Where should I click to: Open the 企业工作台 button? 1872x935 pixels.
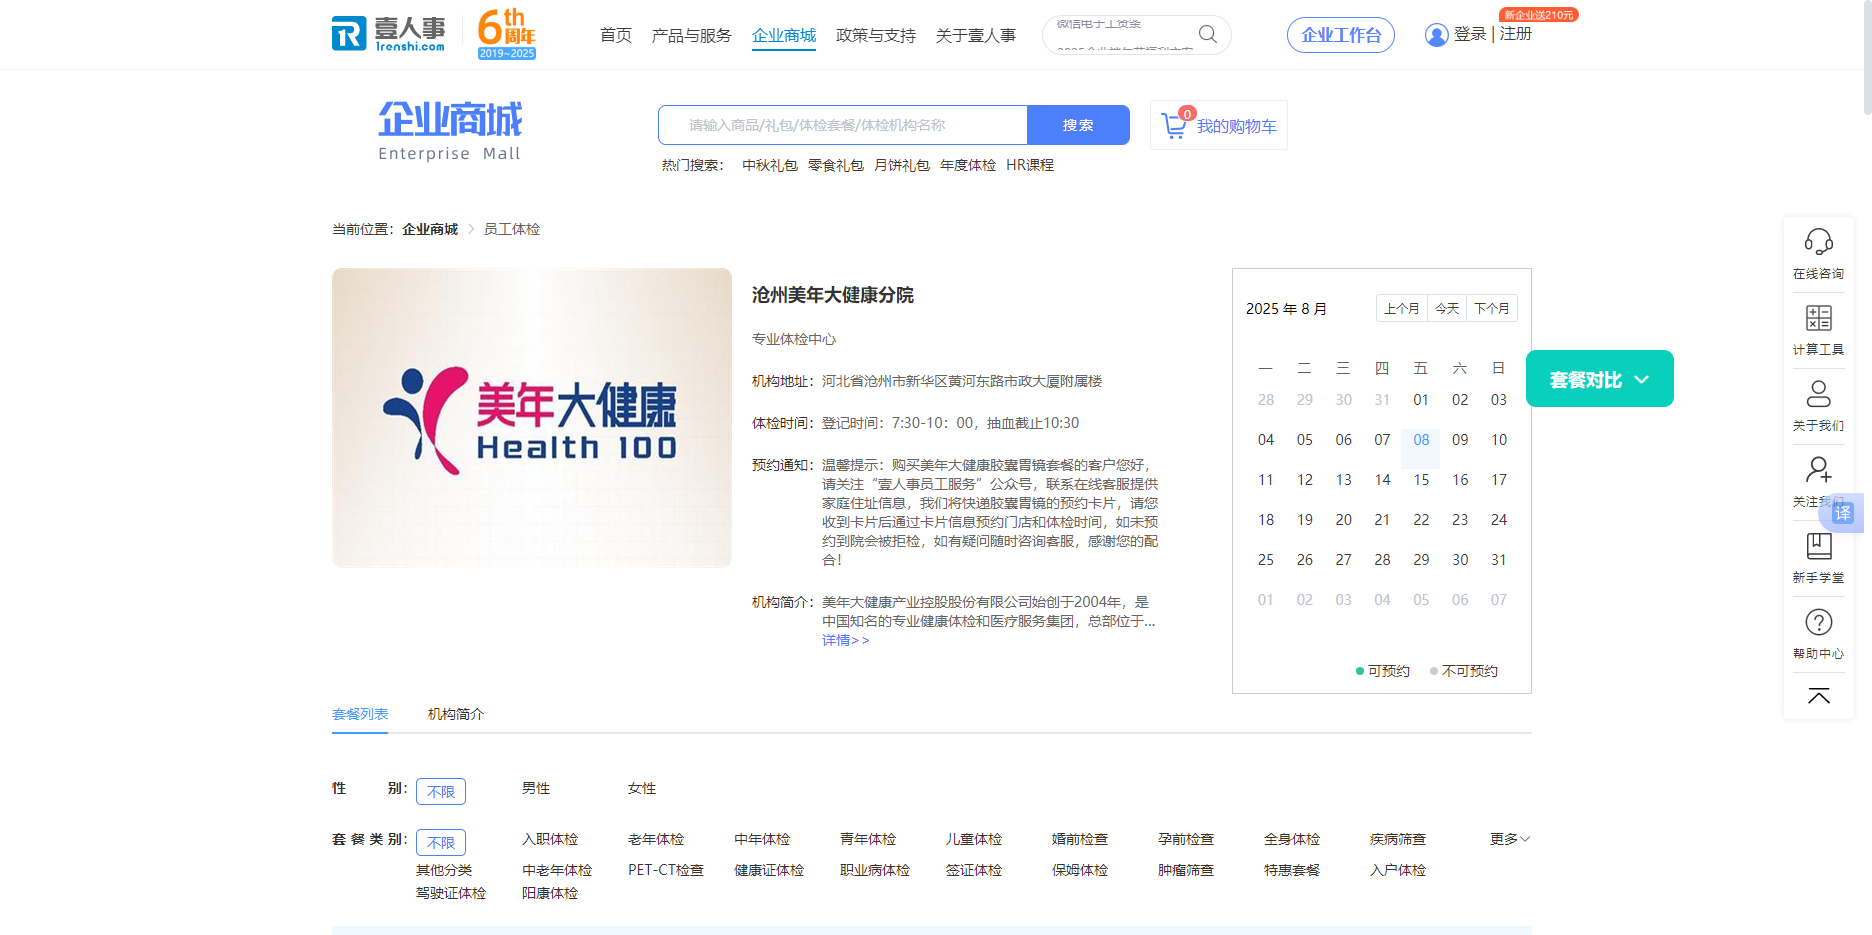pyautogui.click(x=1341, y=35)
